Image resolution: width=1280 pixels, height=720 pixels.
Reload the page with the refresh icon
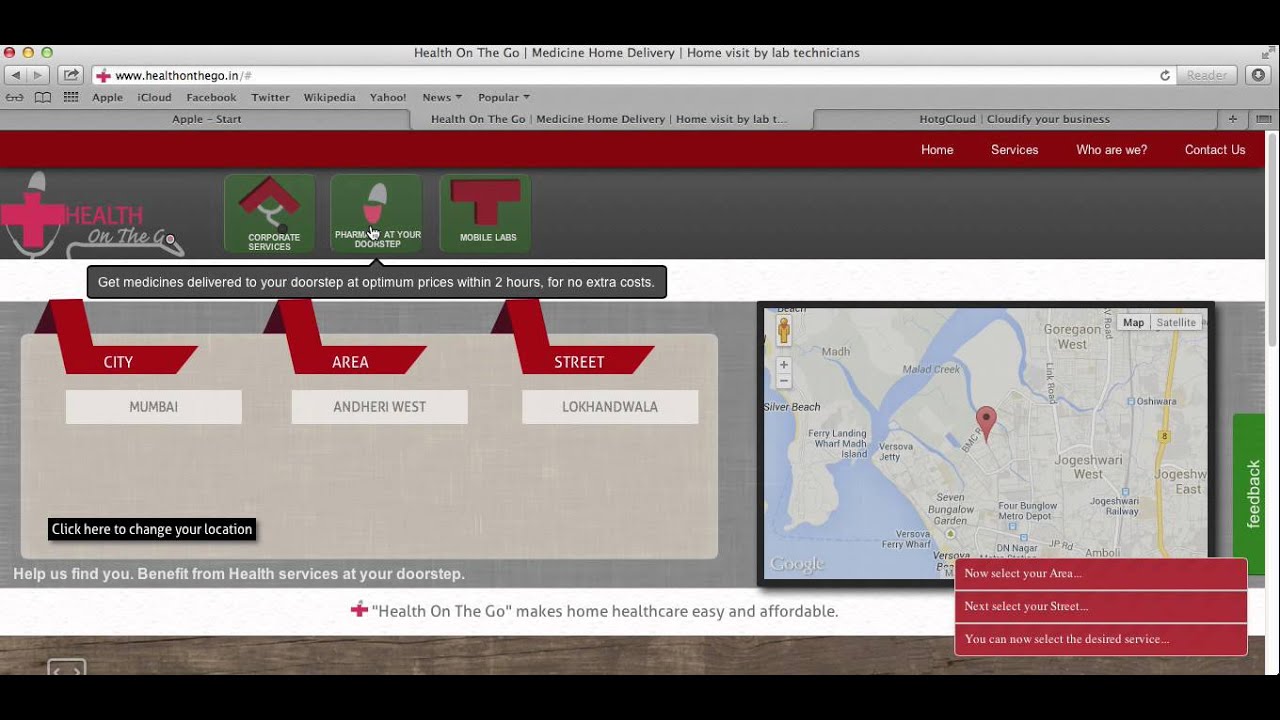point(1165,75)
